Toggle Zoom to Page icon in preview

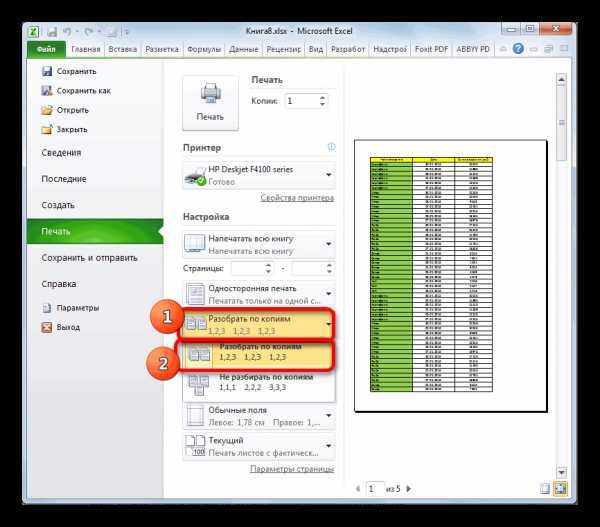pyautogui.click(x=560, y=489)
